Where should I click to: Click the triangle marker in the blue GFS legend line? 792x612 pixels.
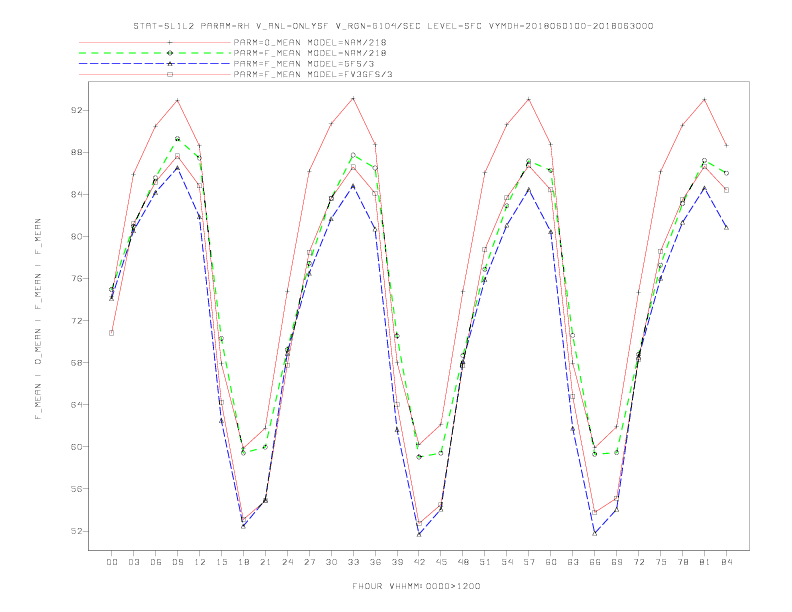[170, 64]
